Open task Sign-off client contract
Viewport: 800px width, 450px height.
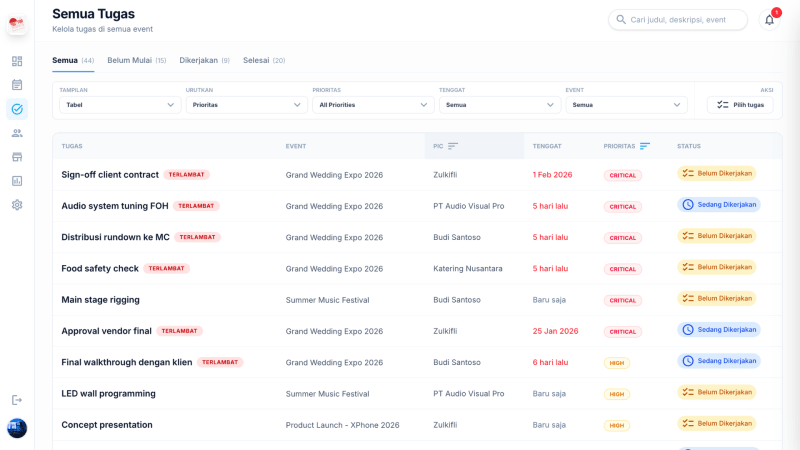point(110,174)
